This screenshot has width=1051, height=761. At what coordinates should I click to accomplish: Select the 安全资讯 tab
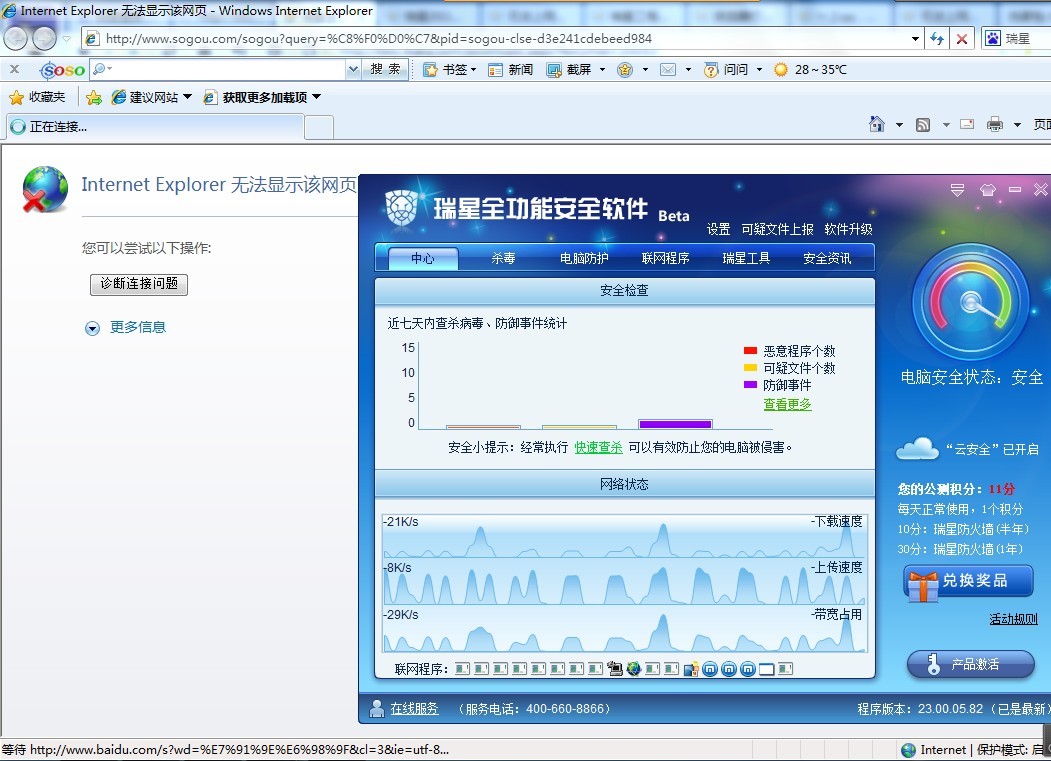[827, 258]
